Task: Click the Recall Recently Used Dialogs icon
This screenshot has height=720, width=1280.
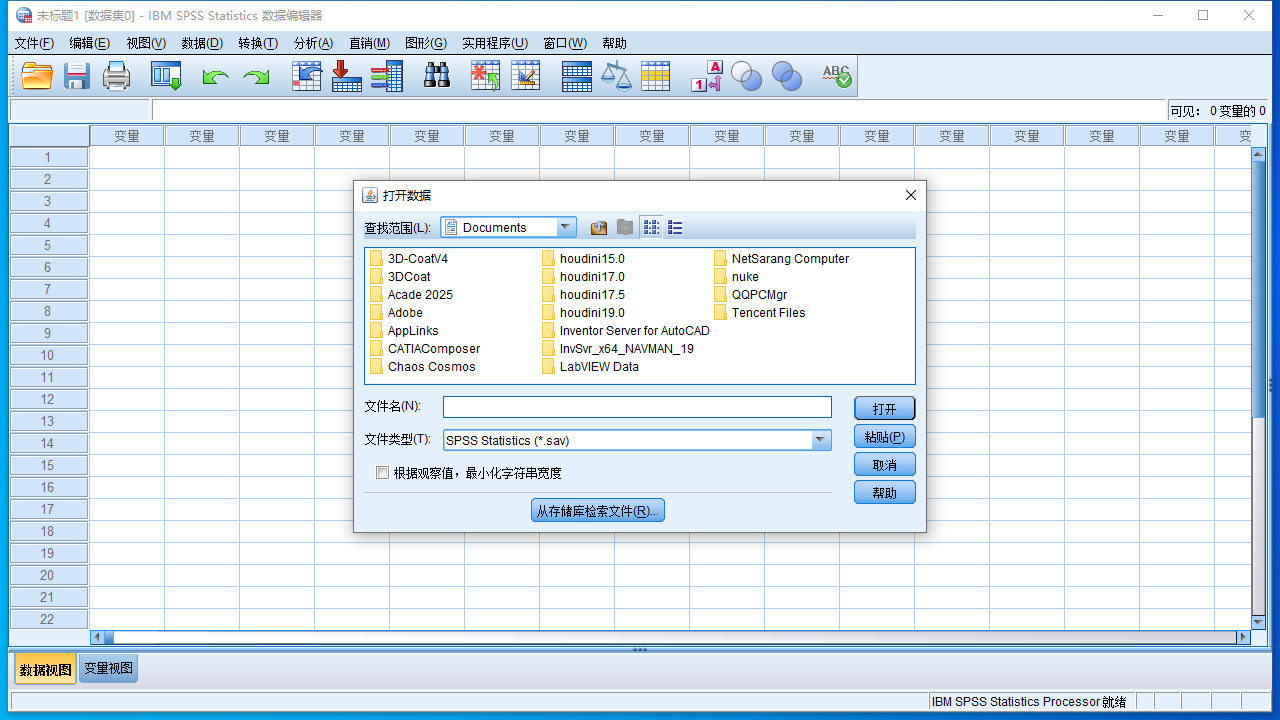Action: pyautogui.click(x=166, y=74)
